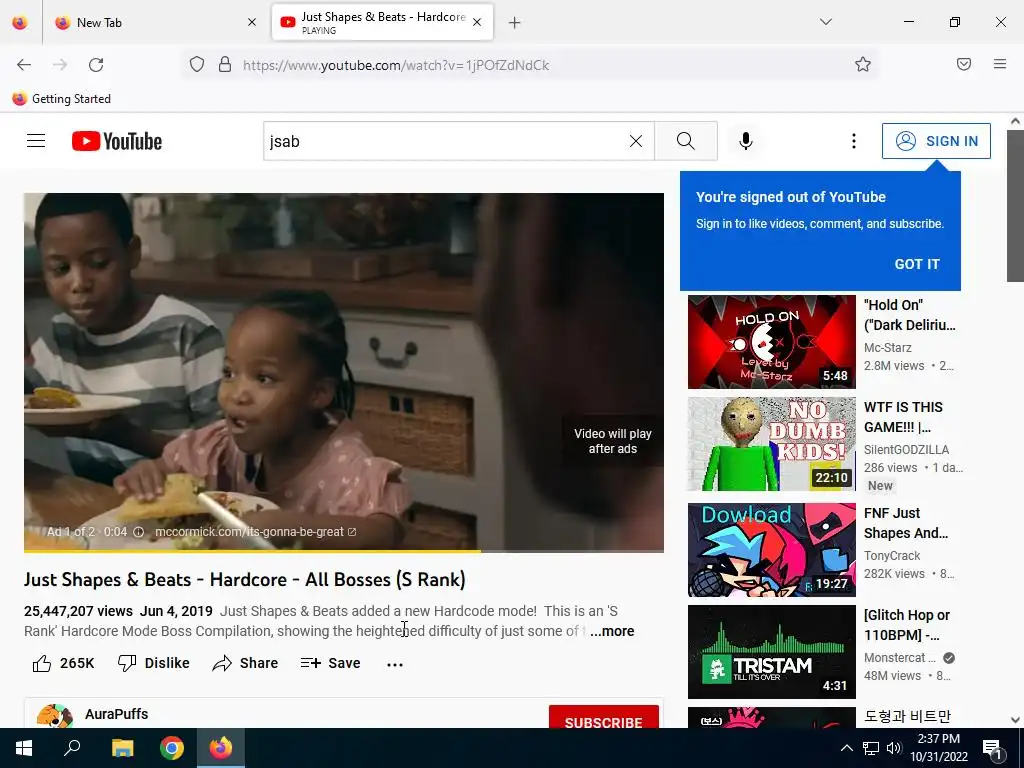
Task: Open File Explorer from the taskbar
Action: tap(122, 748)
